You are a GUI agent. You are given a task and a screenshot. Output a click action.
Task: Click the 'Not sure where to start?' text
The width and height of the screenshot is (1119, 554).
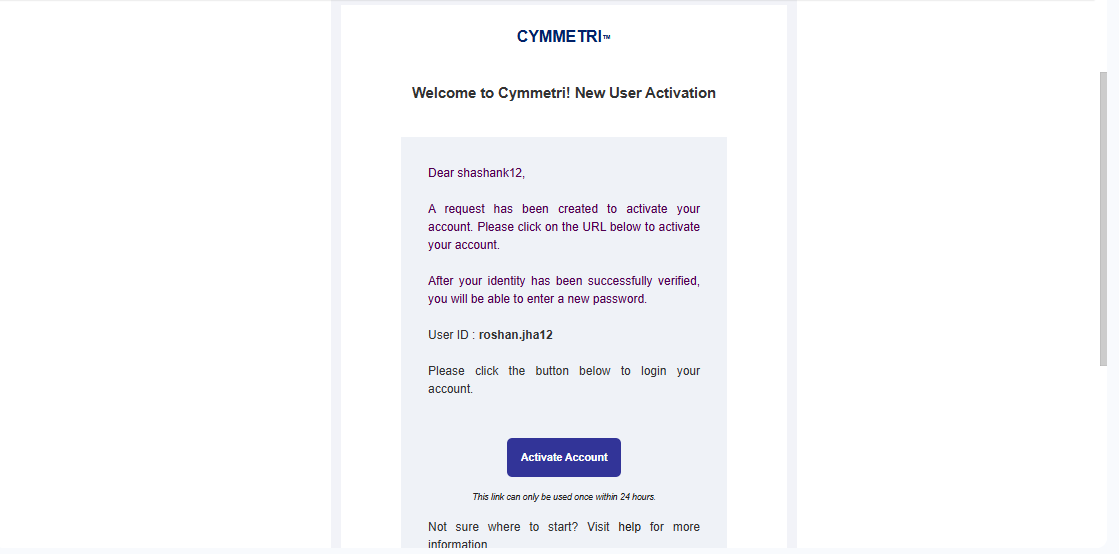503,527
